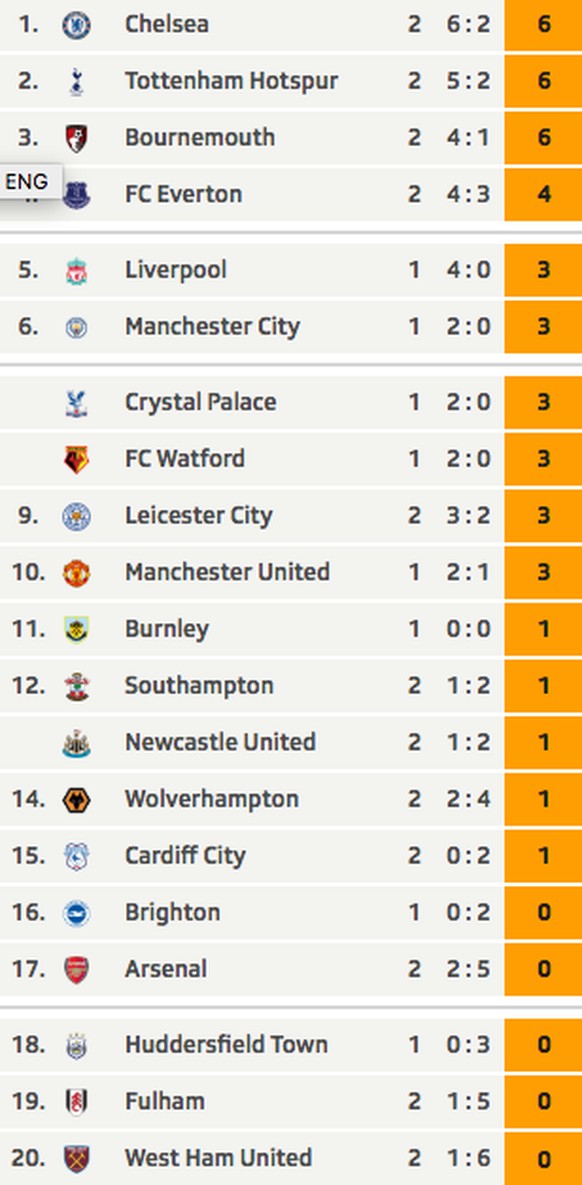Image resolution: width=582 pixels, height=1185 pixels.
Task: Click the Chelsea club crest icon
Action: click(76, 25)
